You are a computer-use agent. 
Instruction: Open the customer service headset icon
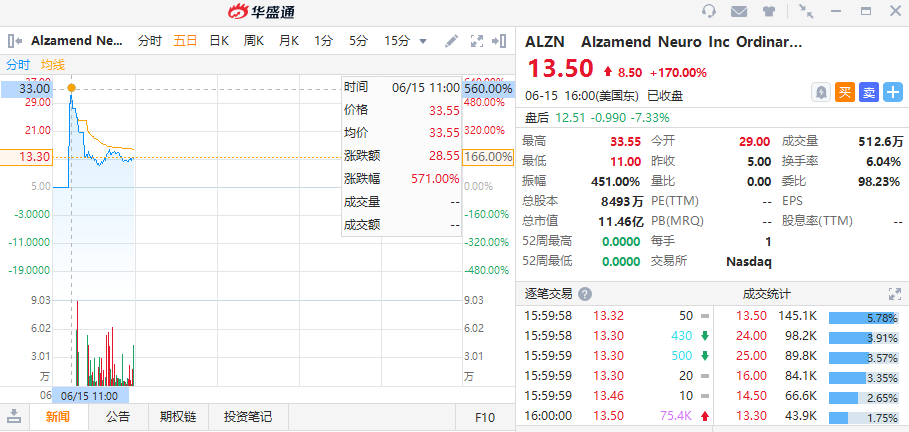(708, 11)
